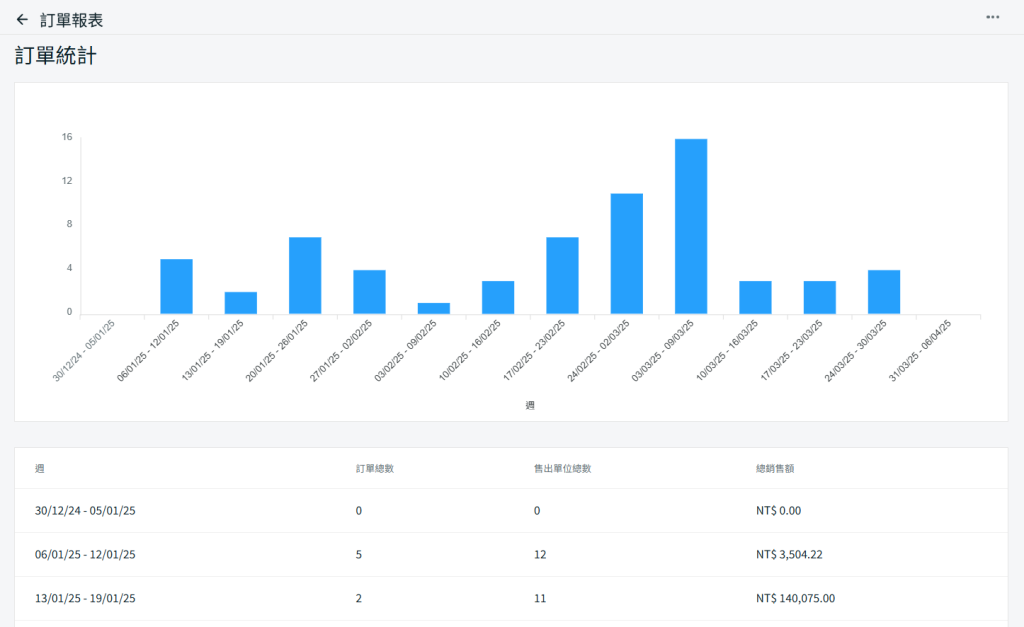Select the 13/01/25 - 19/01/25 table row date
The width and height of the screenshot is (1024, 627).
85,598
